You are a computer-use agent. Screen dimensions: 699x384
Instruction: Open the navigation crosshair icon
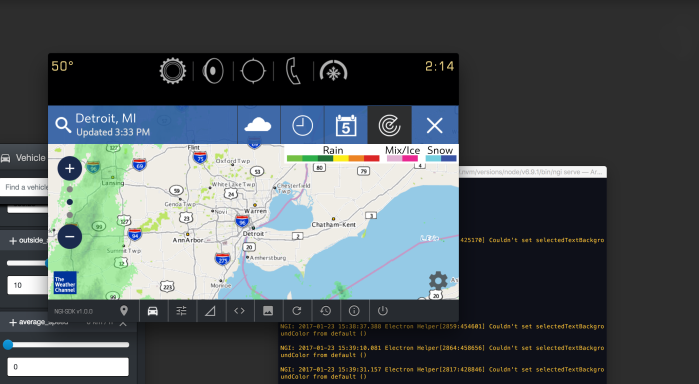(x=253, y=71)
